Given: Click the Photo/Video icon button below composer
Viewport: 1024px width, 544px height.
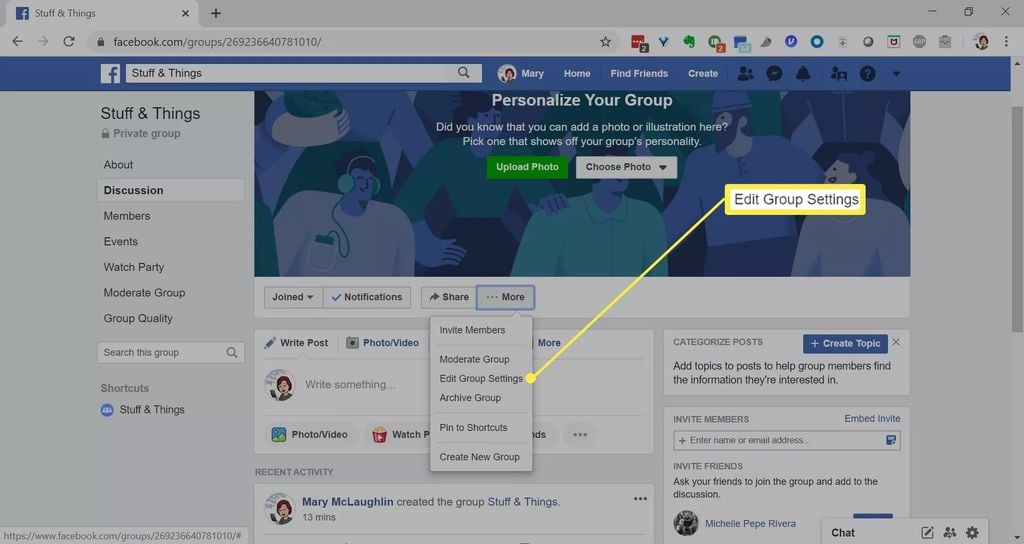Looking at the screenshot, I should click(x=310, y=434).
